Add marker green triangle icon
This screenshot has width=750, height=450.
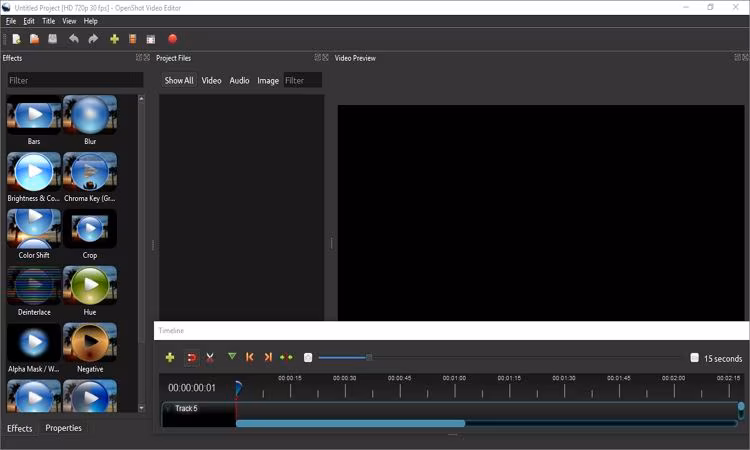pyautogui.click(x=232, y=356)
